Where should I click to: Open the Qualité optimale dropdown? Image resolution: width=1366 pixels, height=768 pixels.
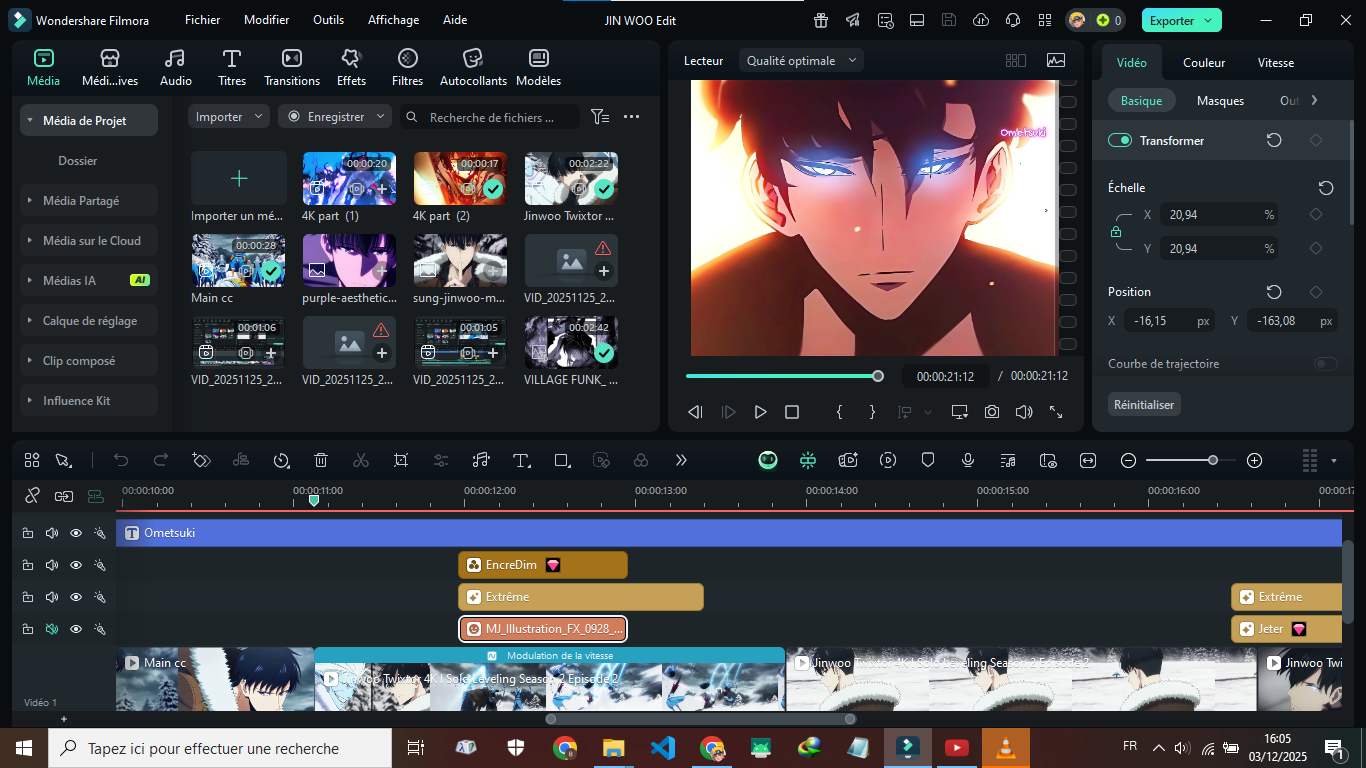(802, 61)
